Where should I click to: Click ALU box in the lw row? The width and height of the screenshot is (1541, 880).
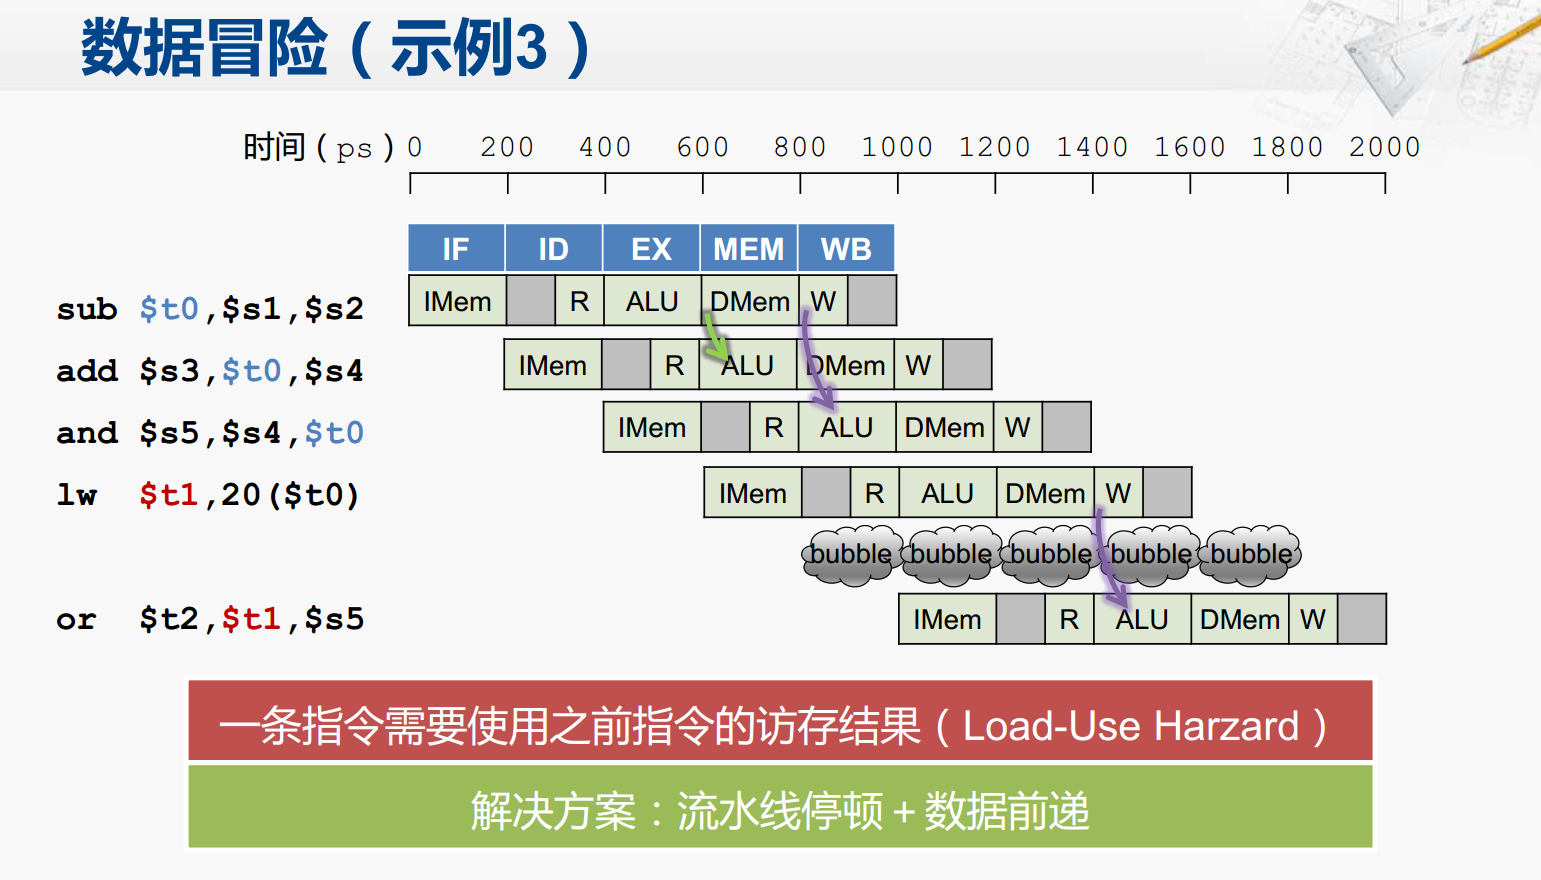948,493
